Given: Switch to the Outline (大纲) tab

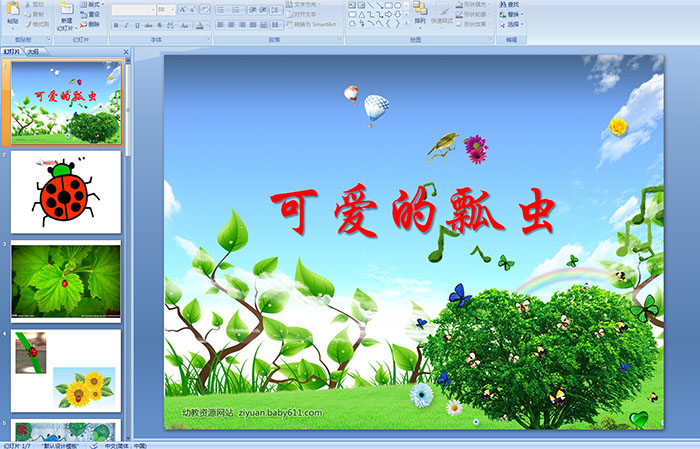Looking at the screenshot, I should click(34, 51).
